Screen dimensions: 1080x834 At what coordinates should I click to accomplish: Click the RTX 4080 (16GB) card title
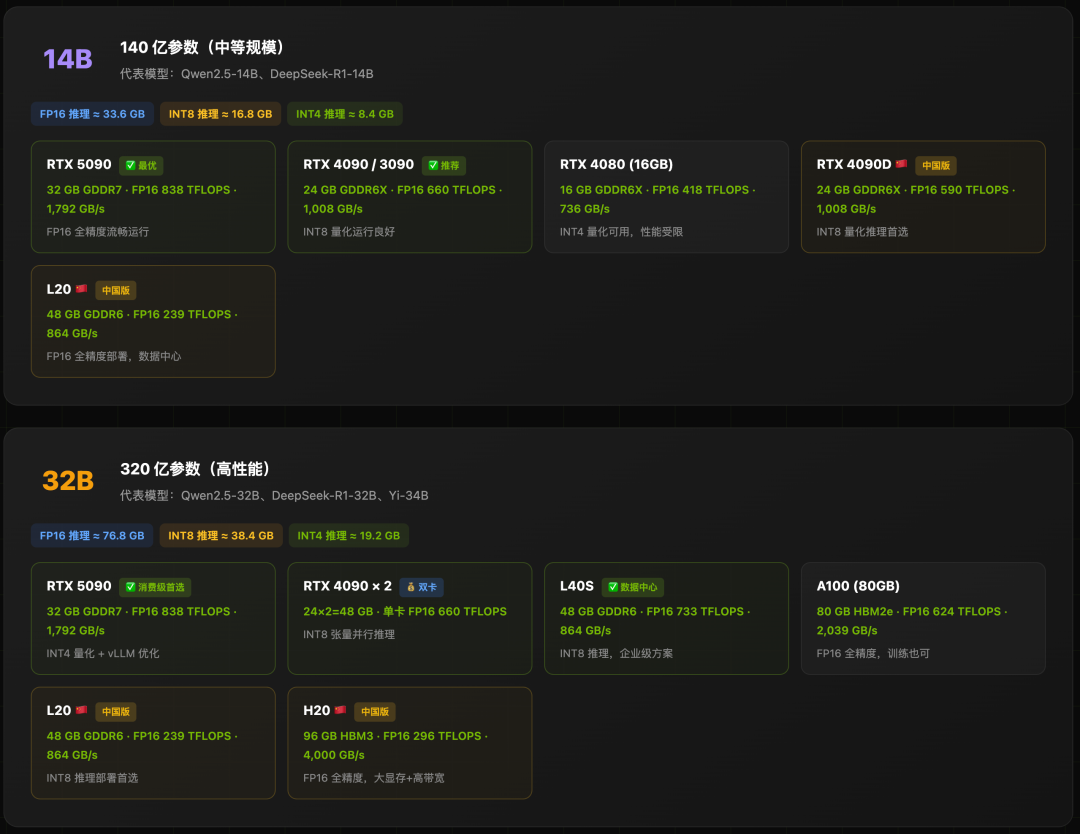pyautogui.click(x=616, y=165)
